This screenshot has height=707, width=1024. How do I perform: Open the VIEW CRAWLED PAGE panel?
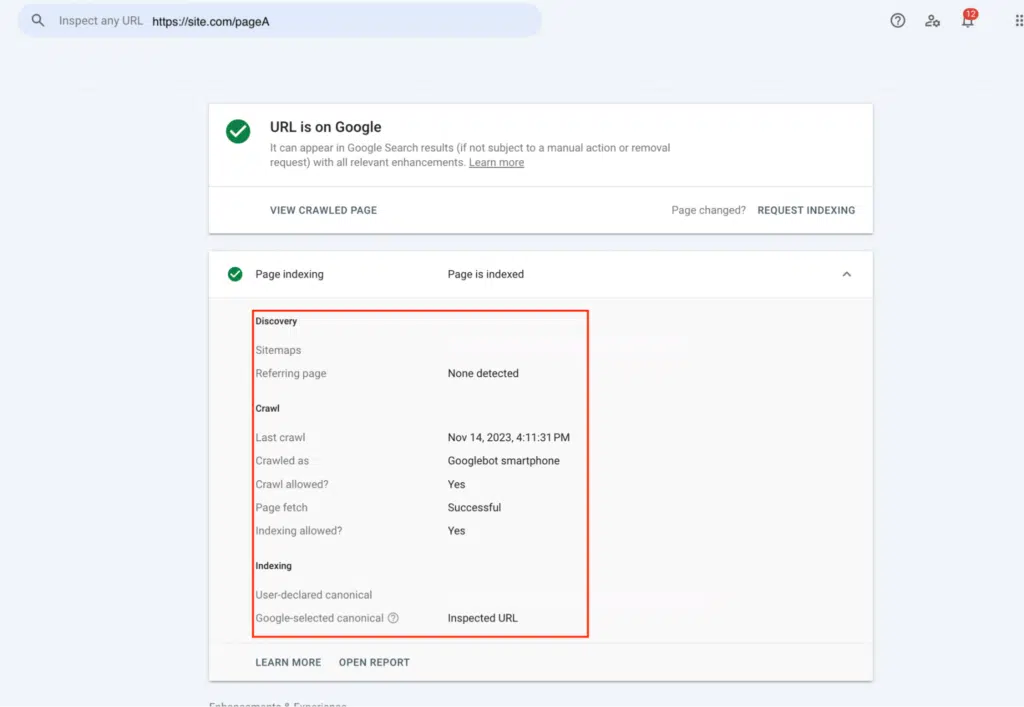[x=322, y=210]
